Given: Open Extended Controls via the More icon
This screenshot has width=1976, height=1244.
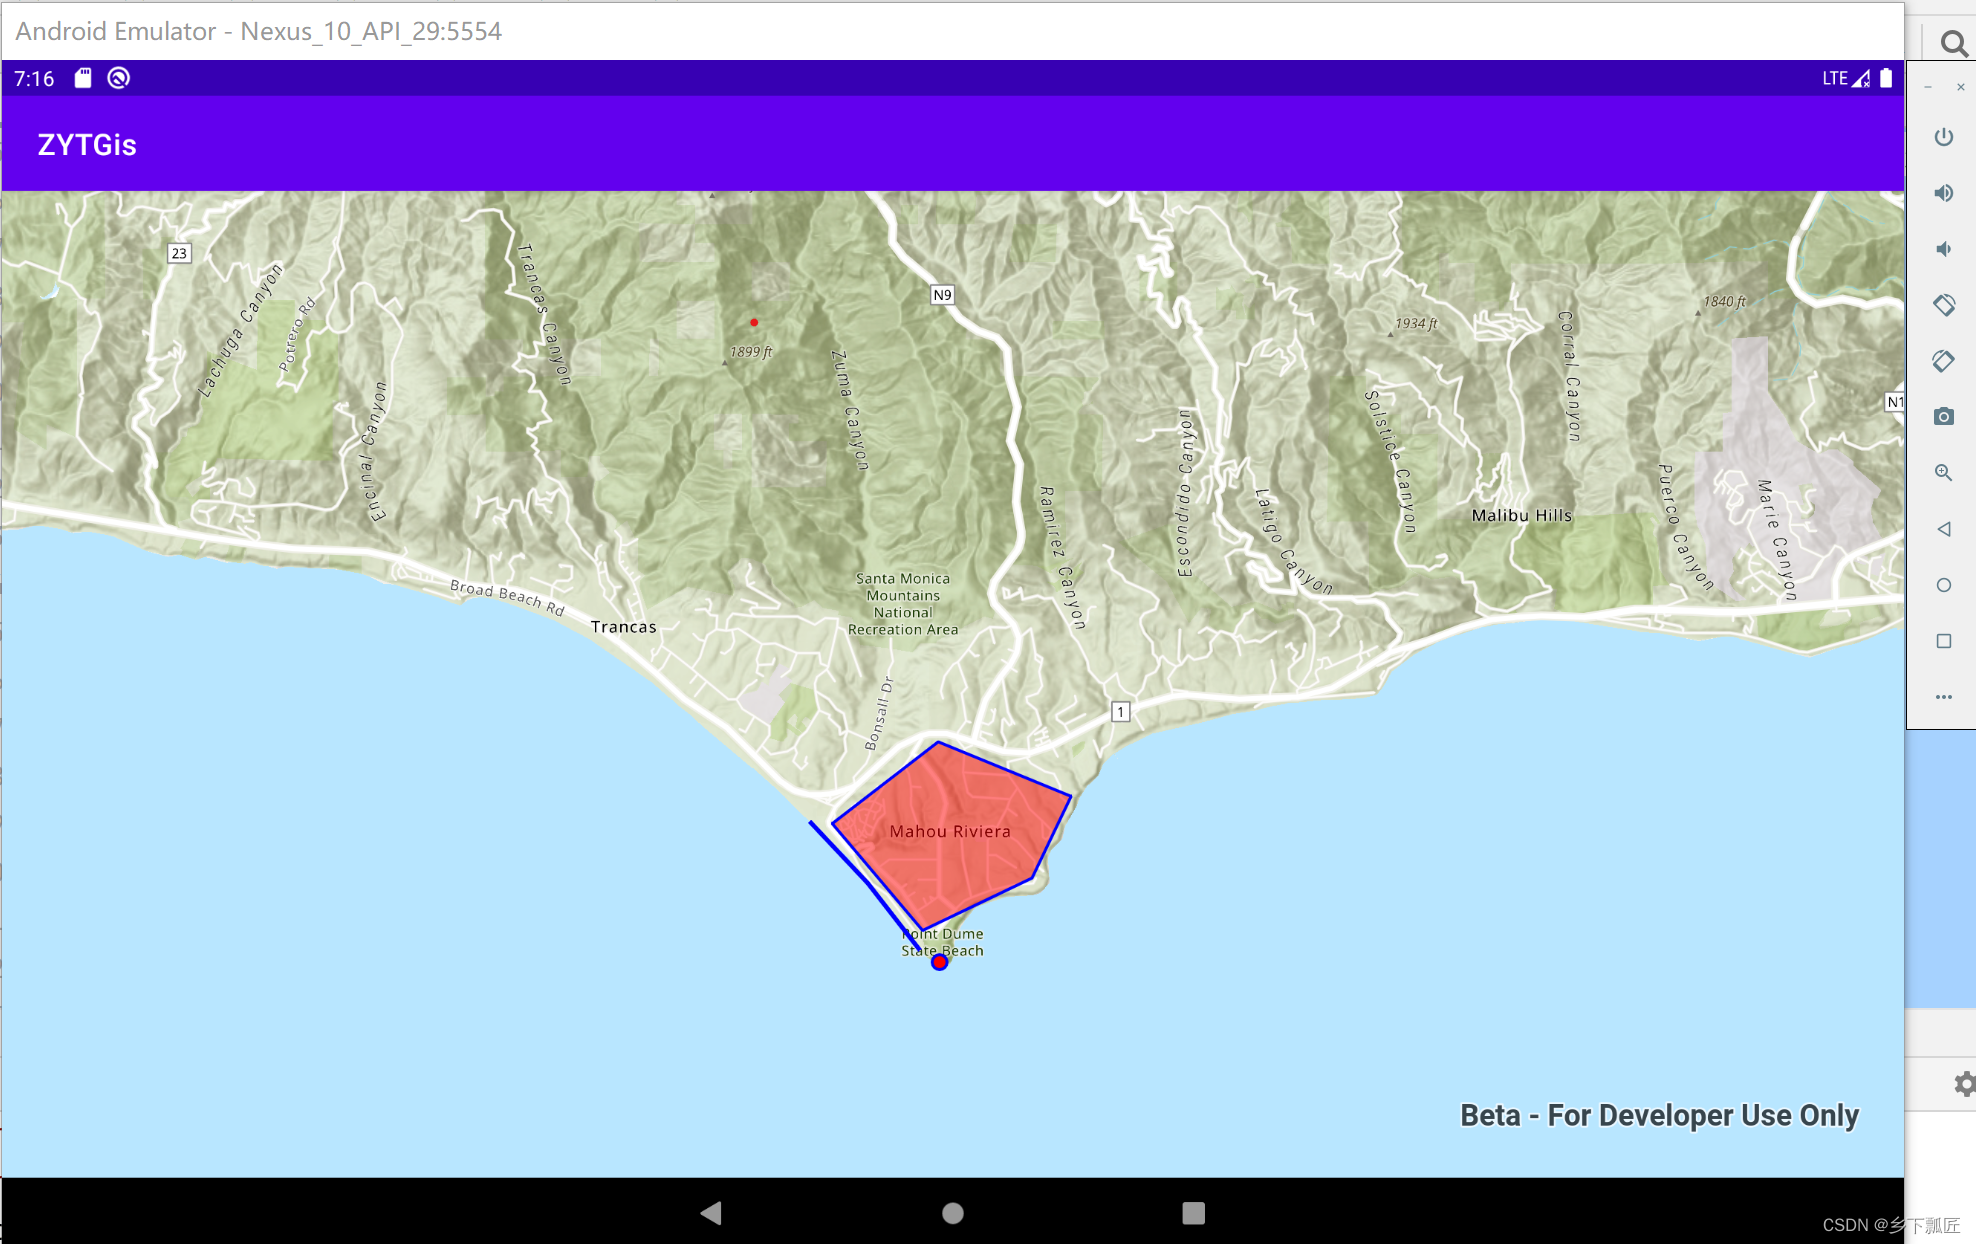Looking at the screenshot, I should pyautogui.click(x=1944, y=697).
